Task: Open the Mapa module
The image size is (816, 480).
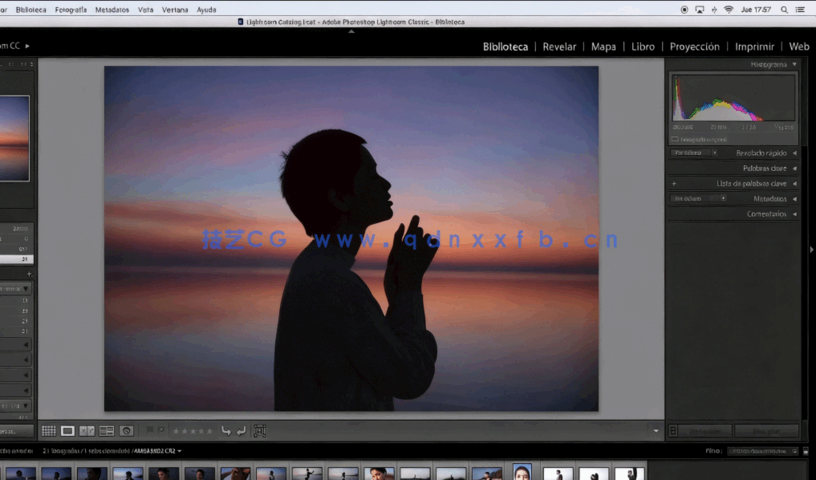Action: [603, 46]
